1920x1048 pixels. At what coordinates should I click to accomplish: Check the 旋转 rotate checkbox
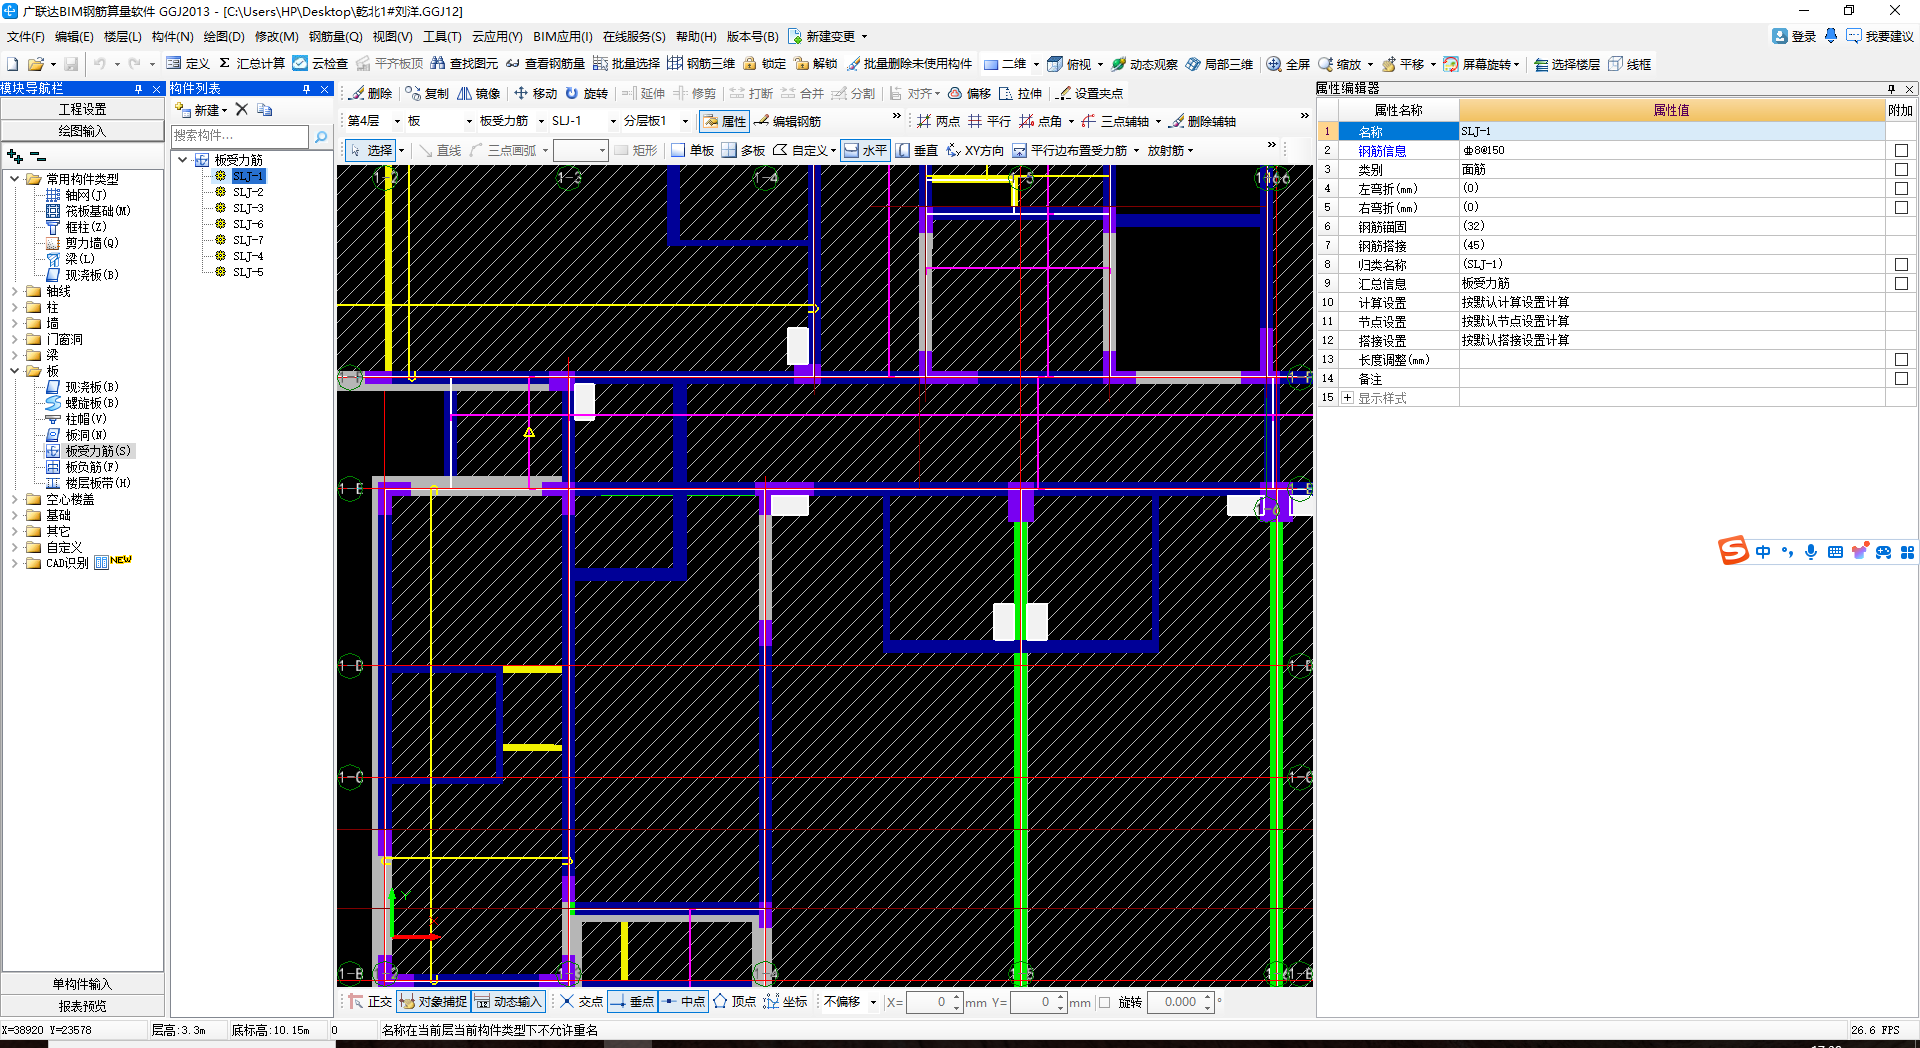pos(1105,1002)
